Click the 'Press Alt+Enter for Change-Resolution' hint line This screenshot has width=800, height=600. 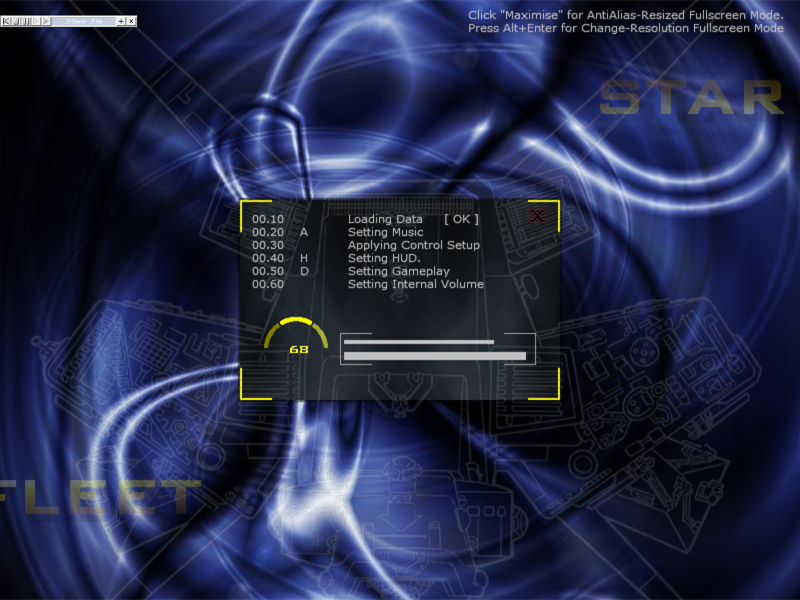tap(626, 29)
